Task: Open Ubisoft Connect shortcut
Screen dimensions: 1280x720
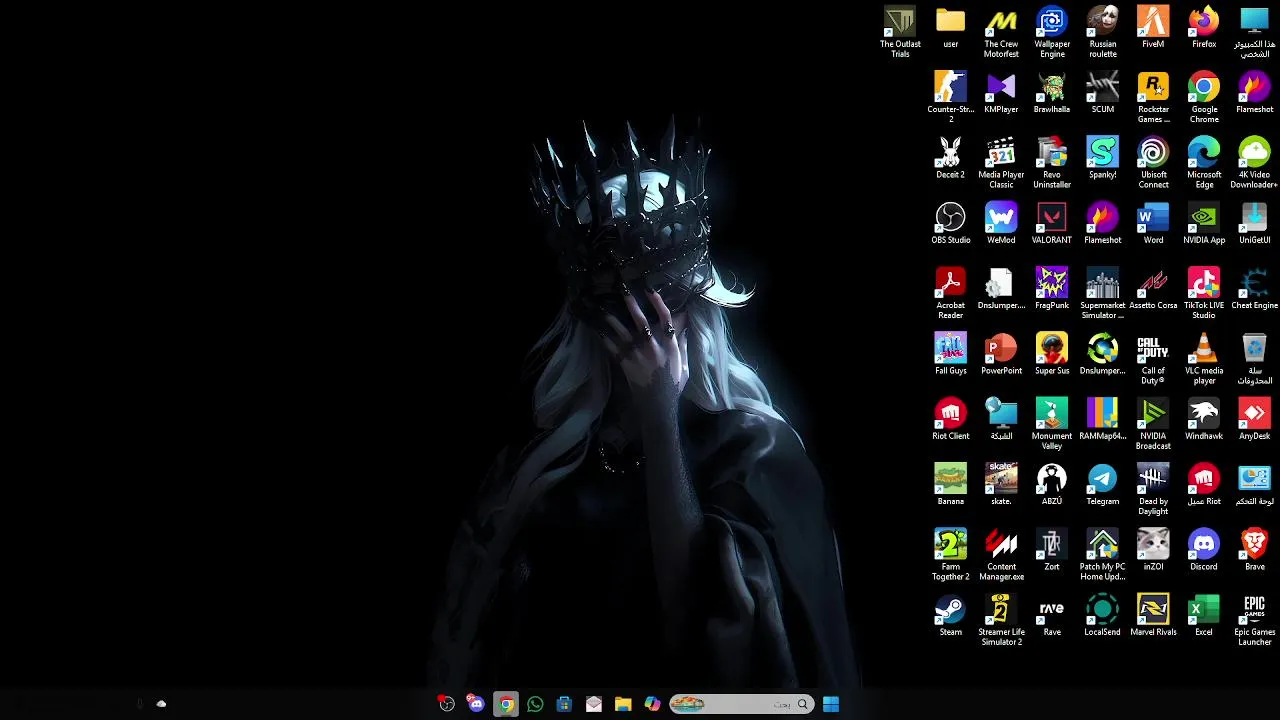Action: (x=1153, y=163)
